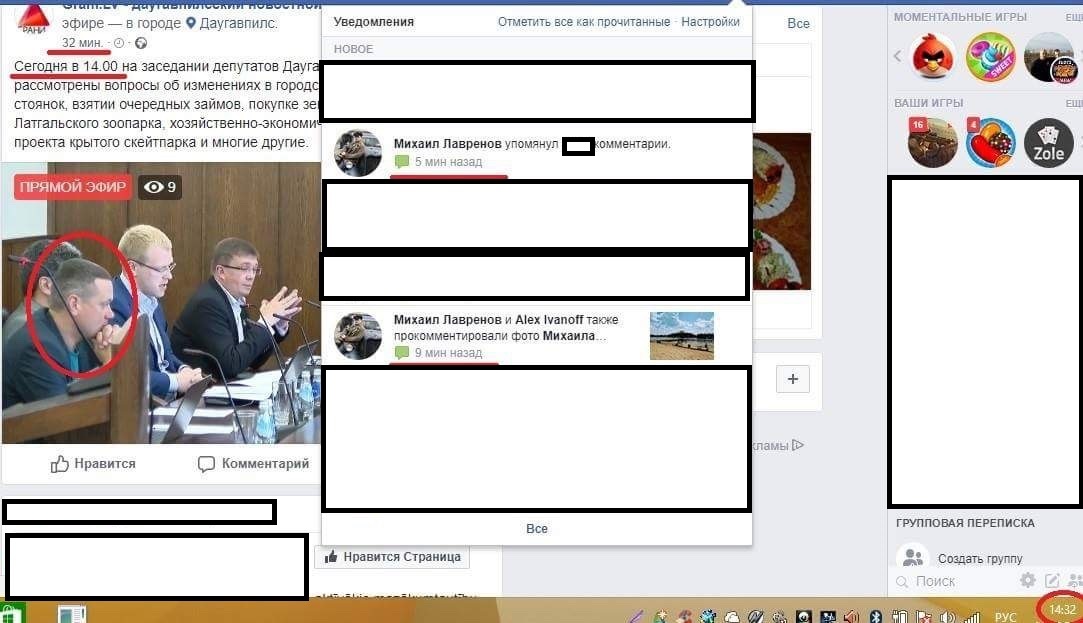
Task: Click Комментарий button under the video
Action: (x=254, y=464)
